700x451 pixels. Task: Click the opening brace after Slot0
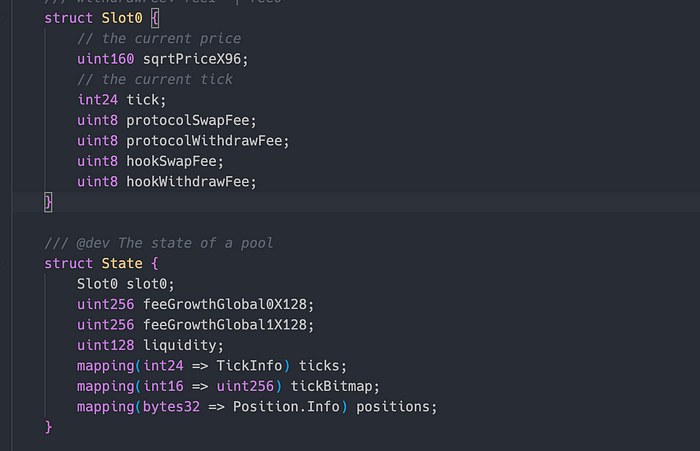155,18
